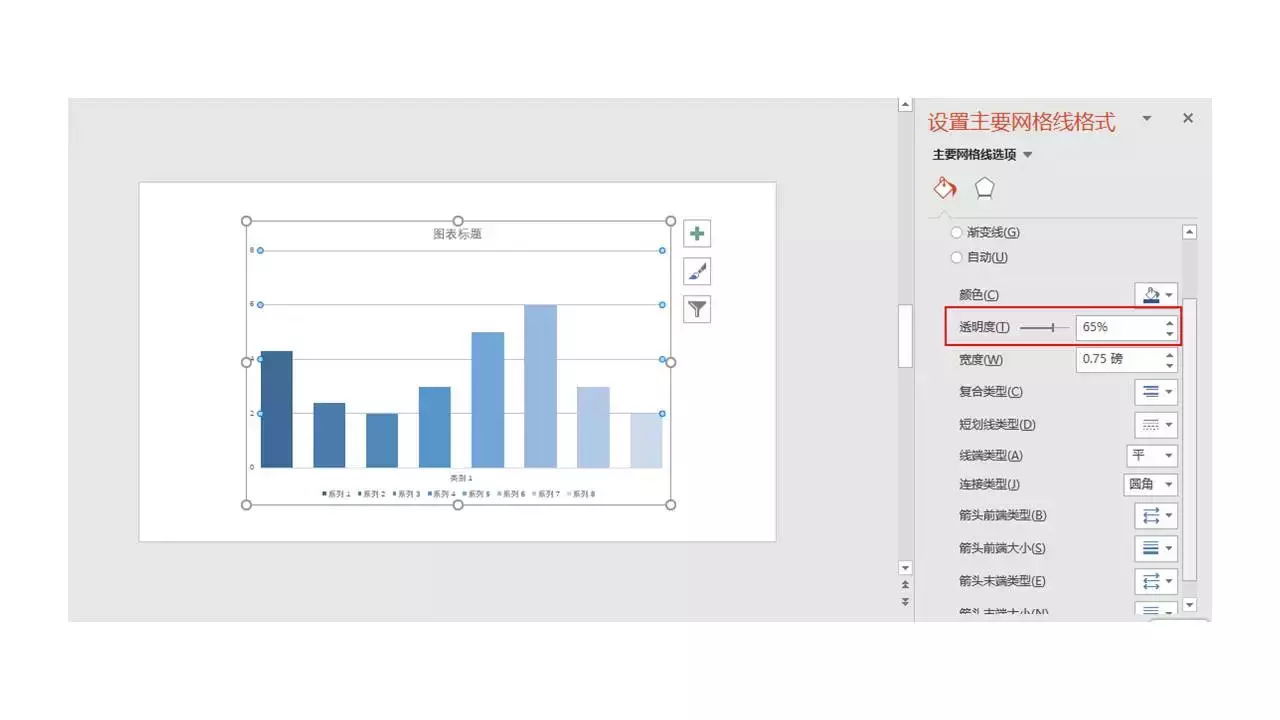This screenshot has height=720, width=1280.
Task: Expand the 线端类型 cap type dropdown
Action: click(1152, 456)
